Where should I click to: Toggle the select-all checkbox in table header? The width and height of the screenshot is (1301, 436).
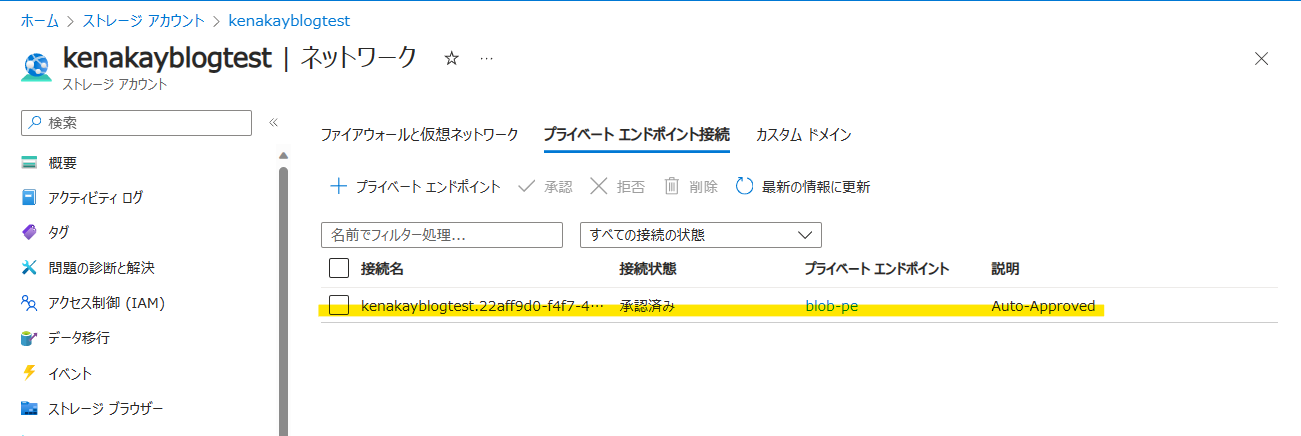point(339,268)
